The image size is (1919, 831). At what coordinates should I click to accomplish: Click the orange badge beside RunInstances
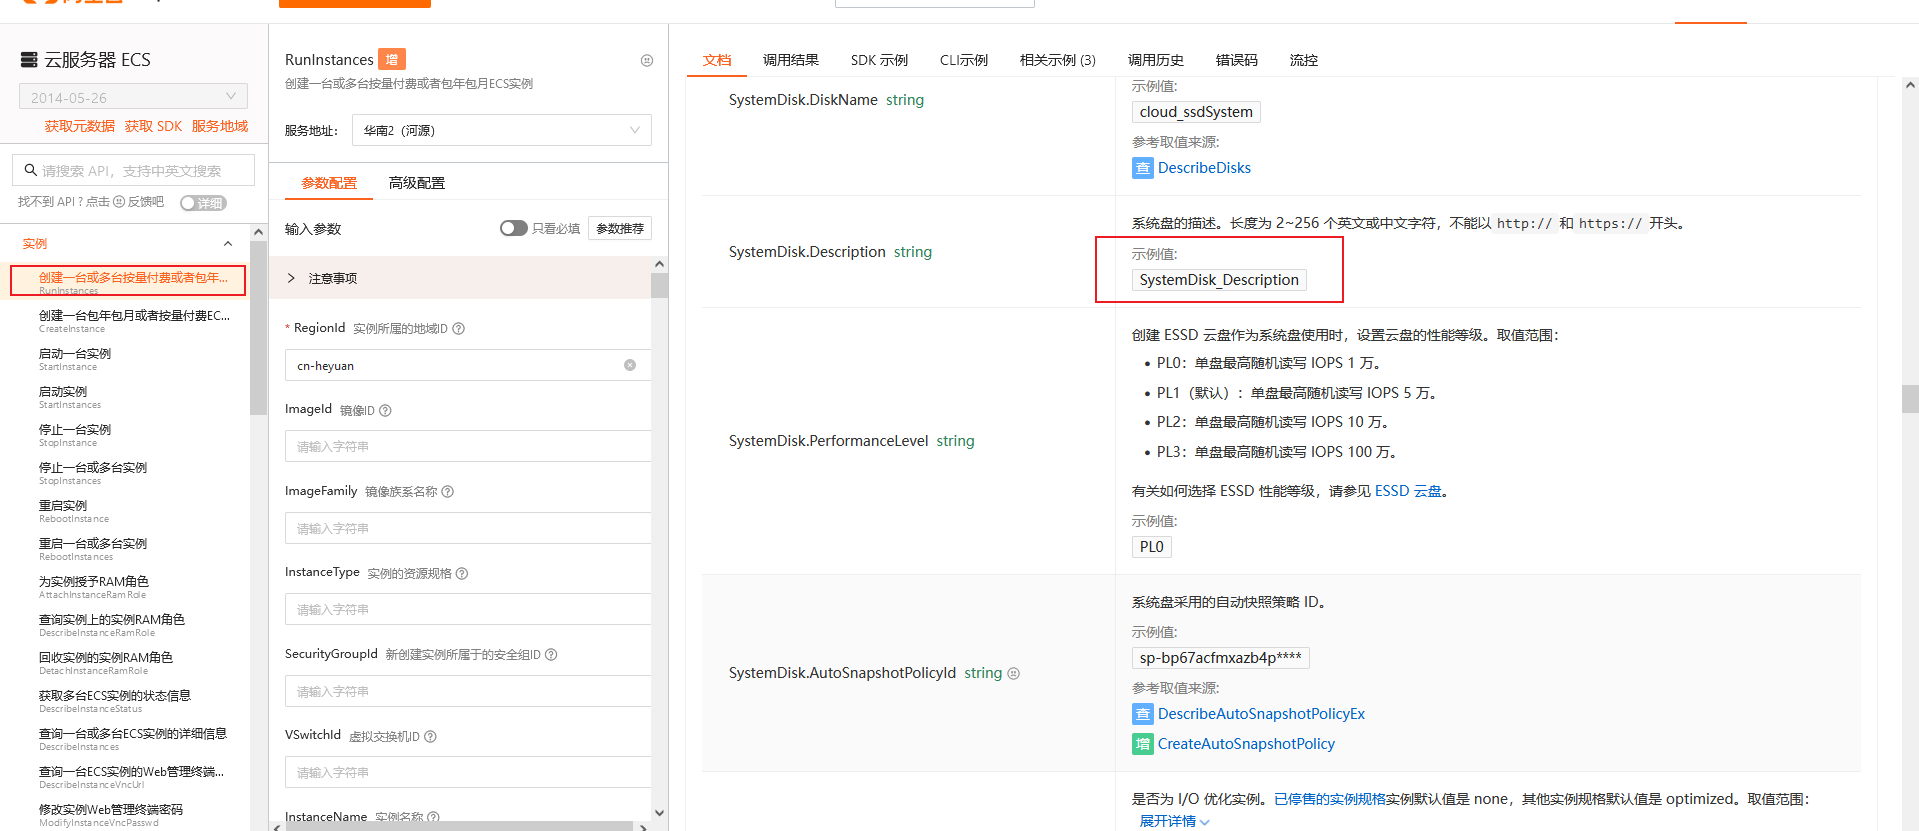pos(392,59)
